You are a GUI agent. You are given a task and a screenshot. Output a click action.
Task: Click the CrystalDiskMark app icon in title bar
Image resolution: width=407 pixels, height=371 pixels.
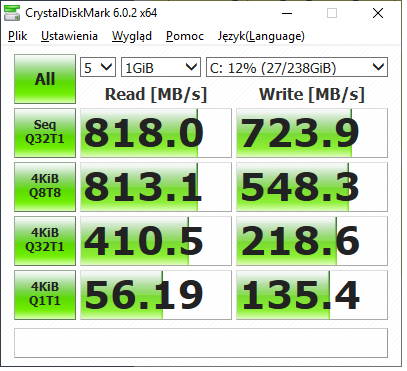(12, 13)
